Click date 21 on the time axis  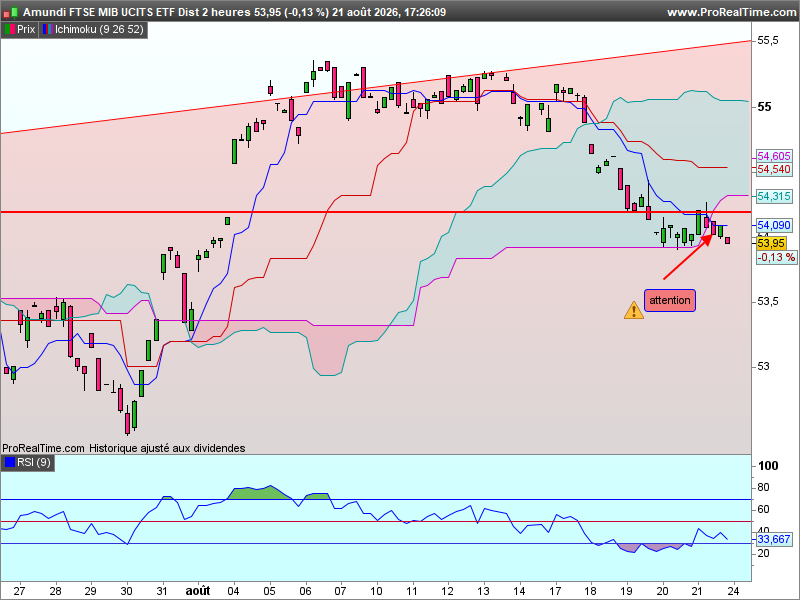point(698,591)
